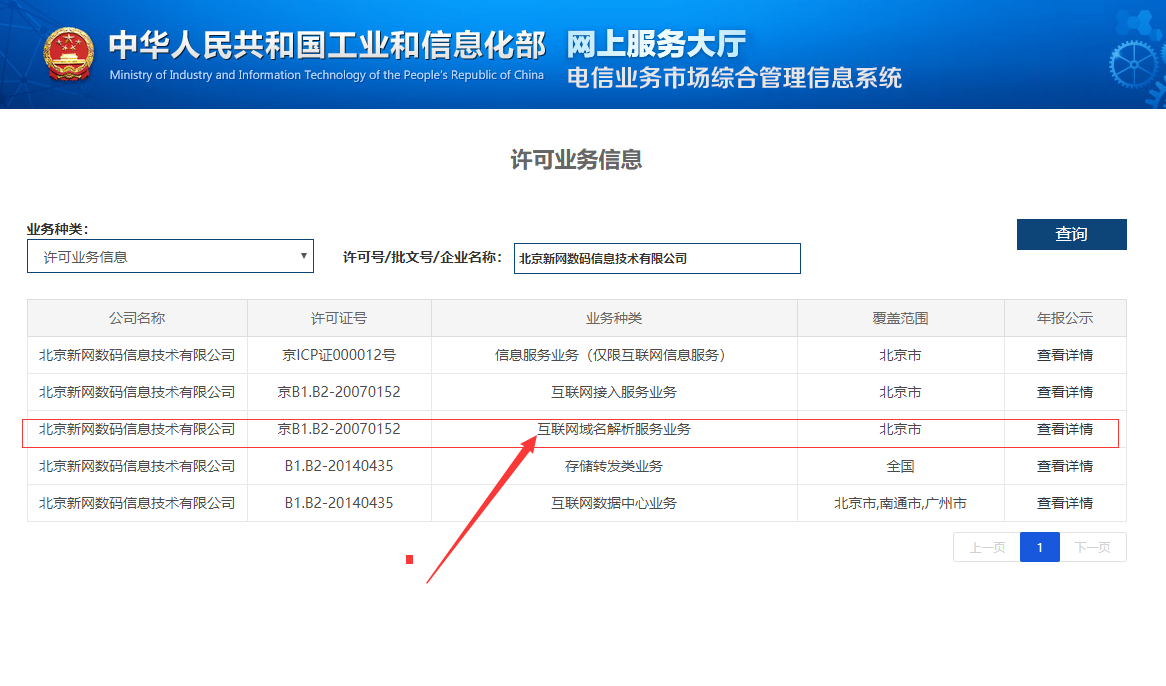
Task: Select B1.B2-20140435 in 互联网数据中心业务 row
Action: [339, 503]
